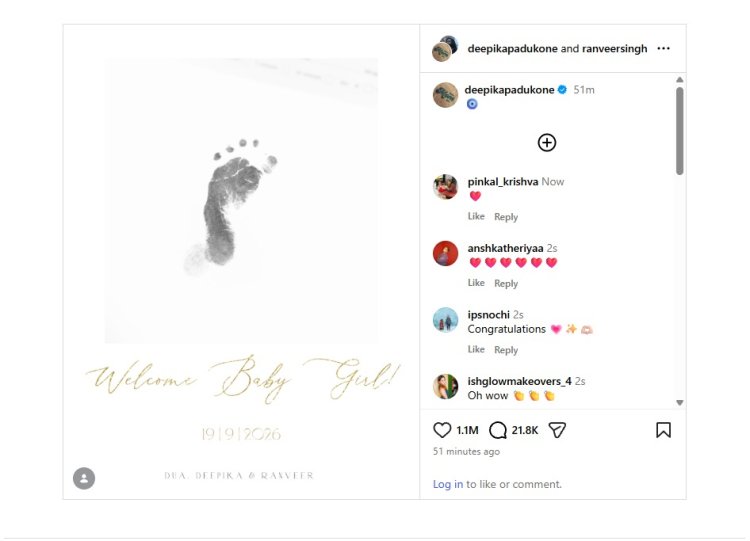Like the post with the heart icon
This screenshot has width=750, height=541.
tap(442, 430)
